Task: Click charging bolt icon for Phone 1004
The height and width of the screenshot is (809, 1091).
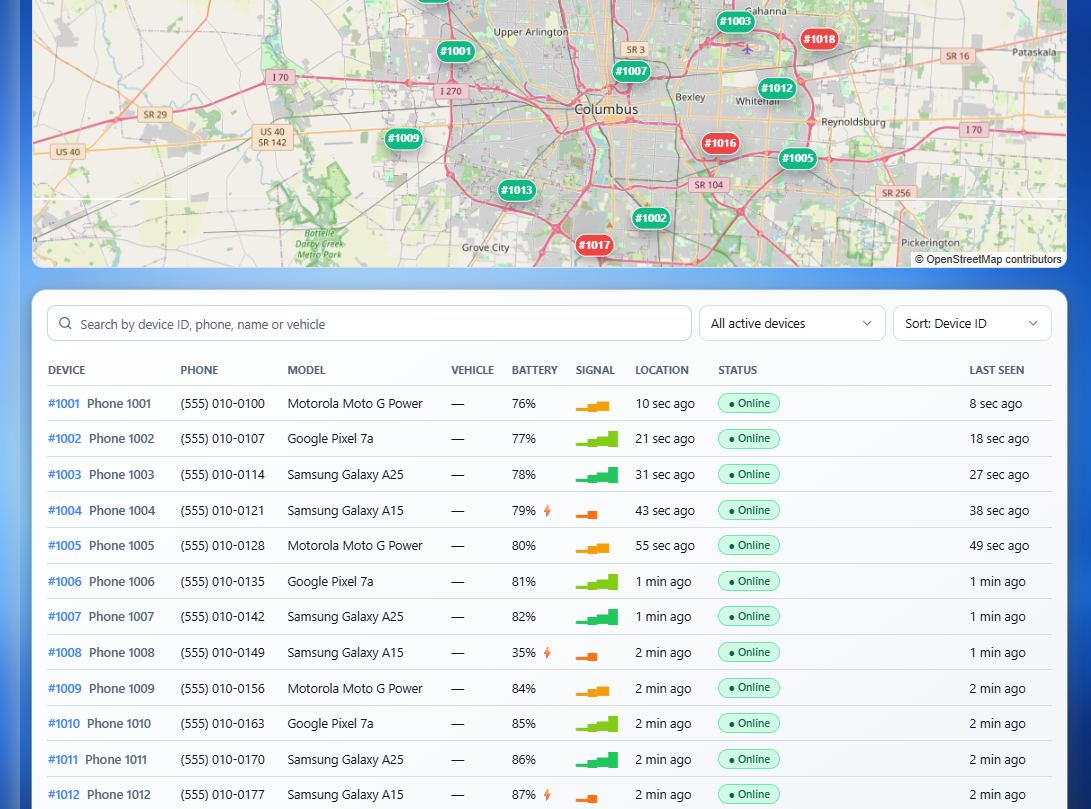Action: coord(548,511)
